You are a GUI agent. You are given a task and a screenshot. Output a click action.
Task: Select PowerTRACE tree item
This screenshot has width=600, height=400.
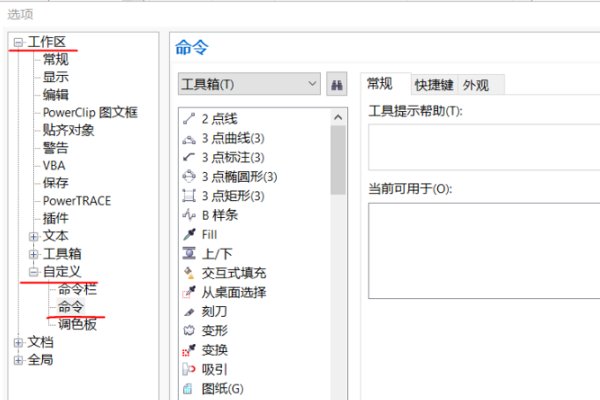77,201
